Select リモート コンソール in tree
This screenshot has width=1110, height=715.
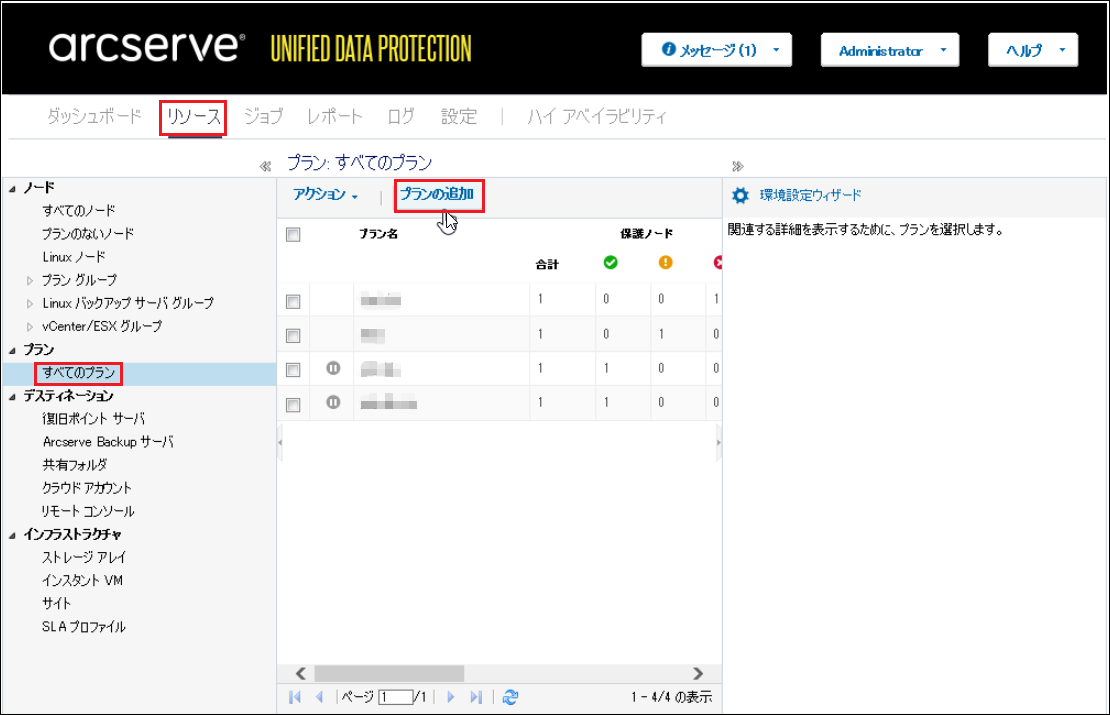[x=88, y=511]
